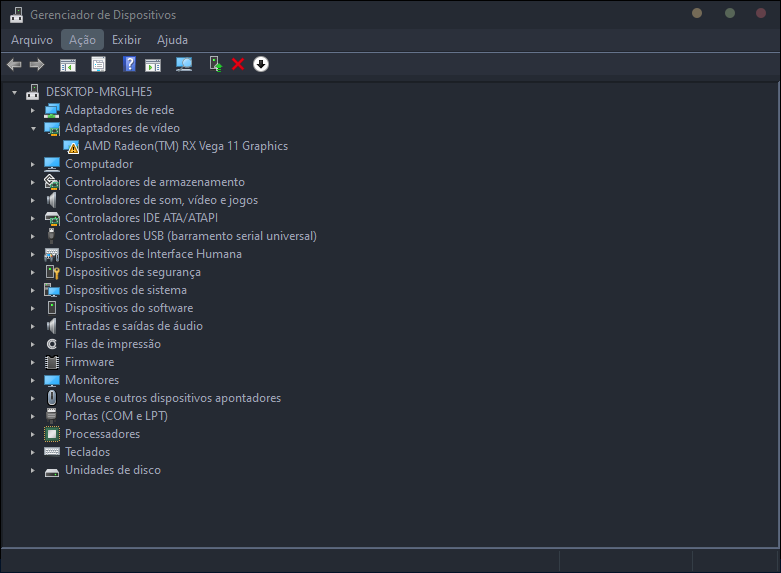This screenshot has height=573, width=781.
Task: Select the Processadores label
Action: [x=103, y=434]
